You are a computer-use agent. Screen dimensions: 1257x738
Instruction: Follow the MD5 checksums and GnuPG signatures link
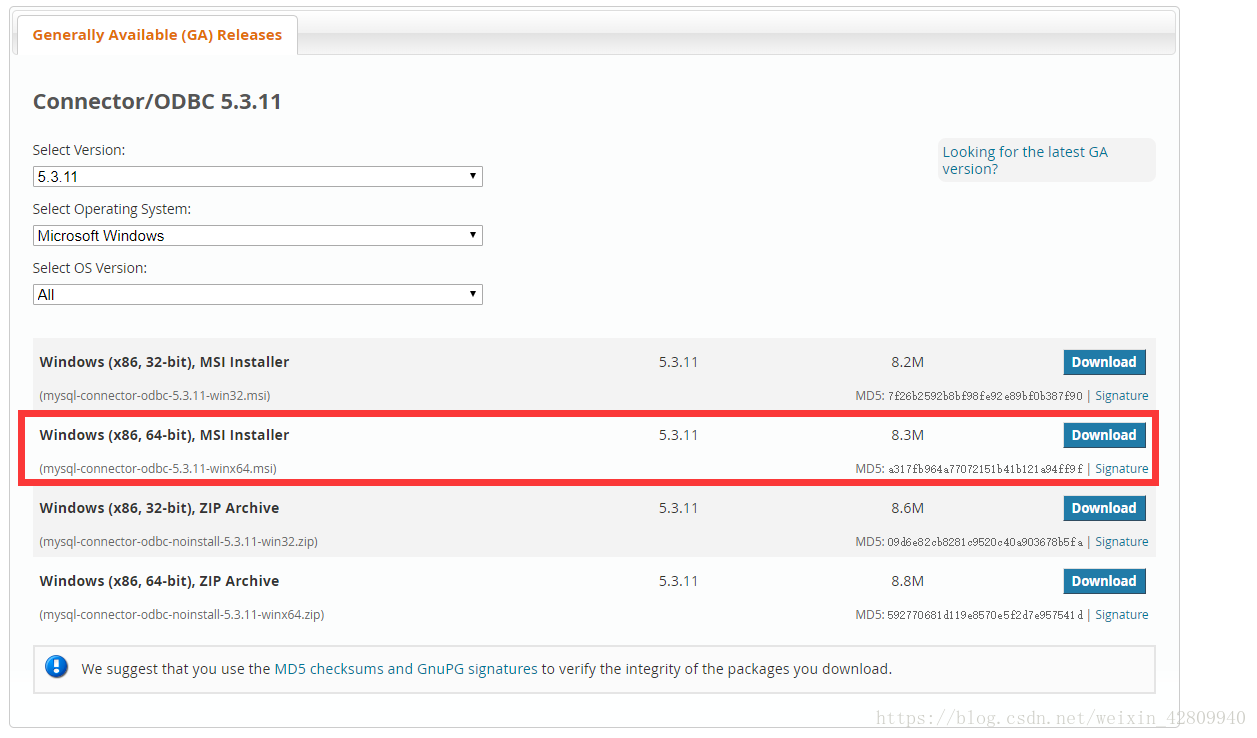click(x=406, y=669)
